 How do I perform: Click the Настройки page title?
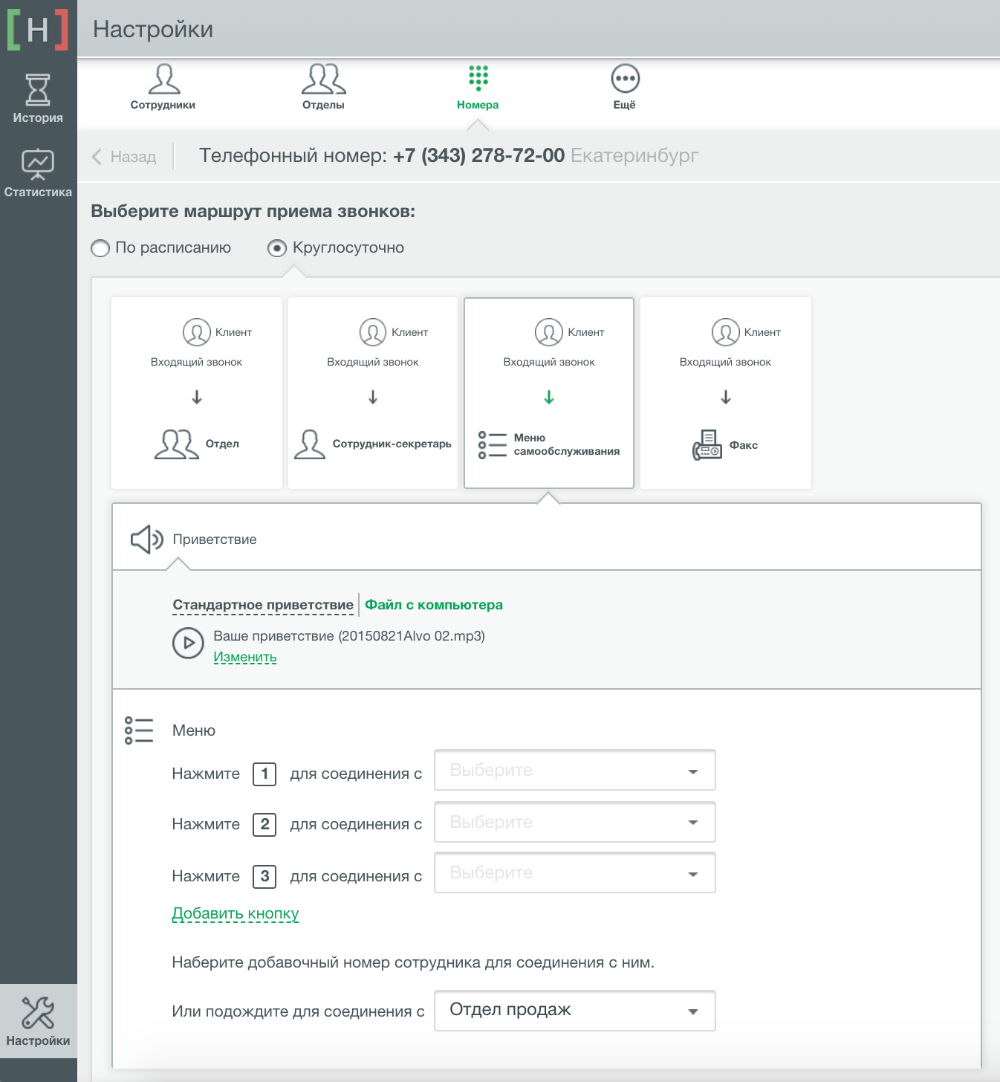click(153, 29)
